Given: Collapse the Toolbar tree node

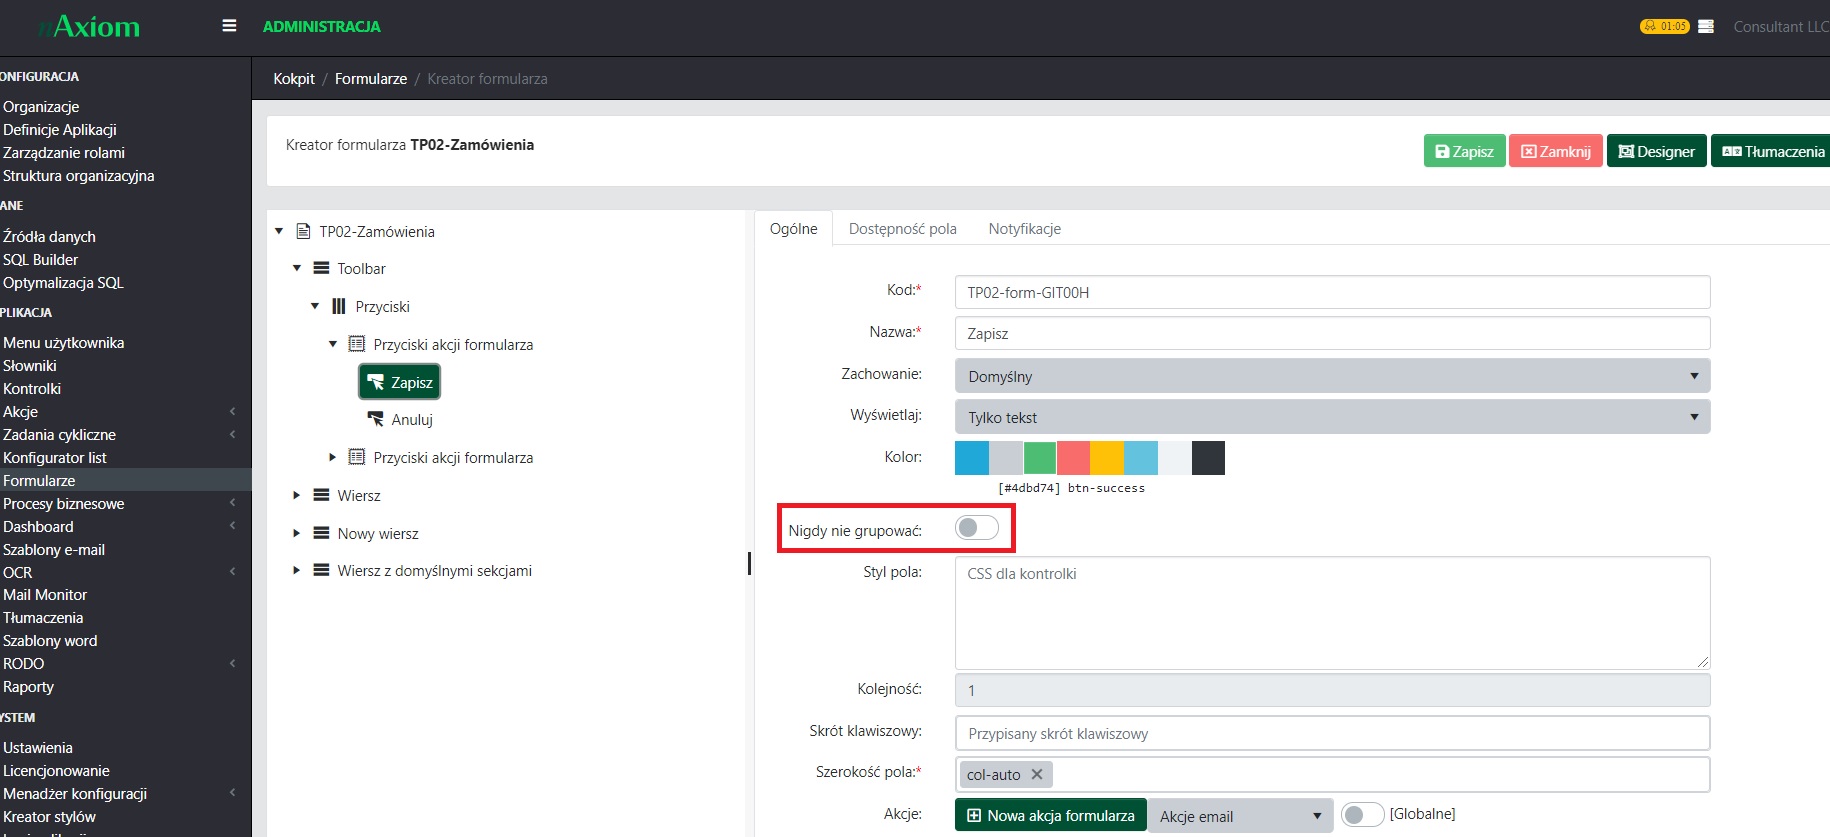Looking at the screenshot, I should click(x=297, y=268).
